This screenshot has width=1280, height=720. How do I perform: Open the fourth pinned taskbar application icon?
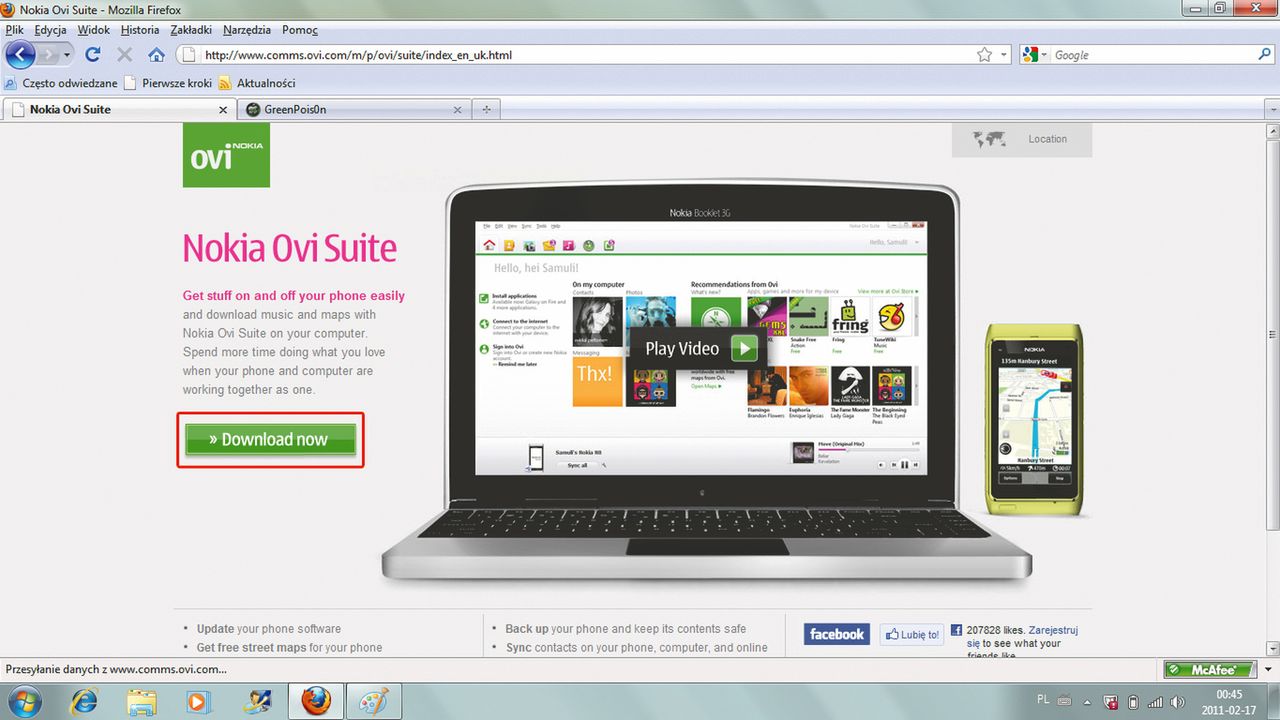[257, 702]
